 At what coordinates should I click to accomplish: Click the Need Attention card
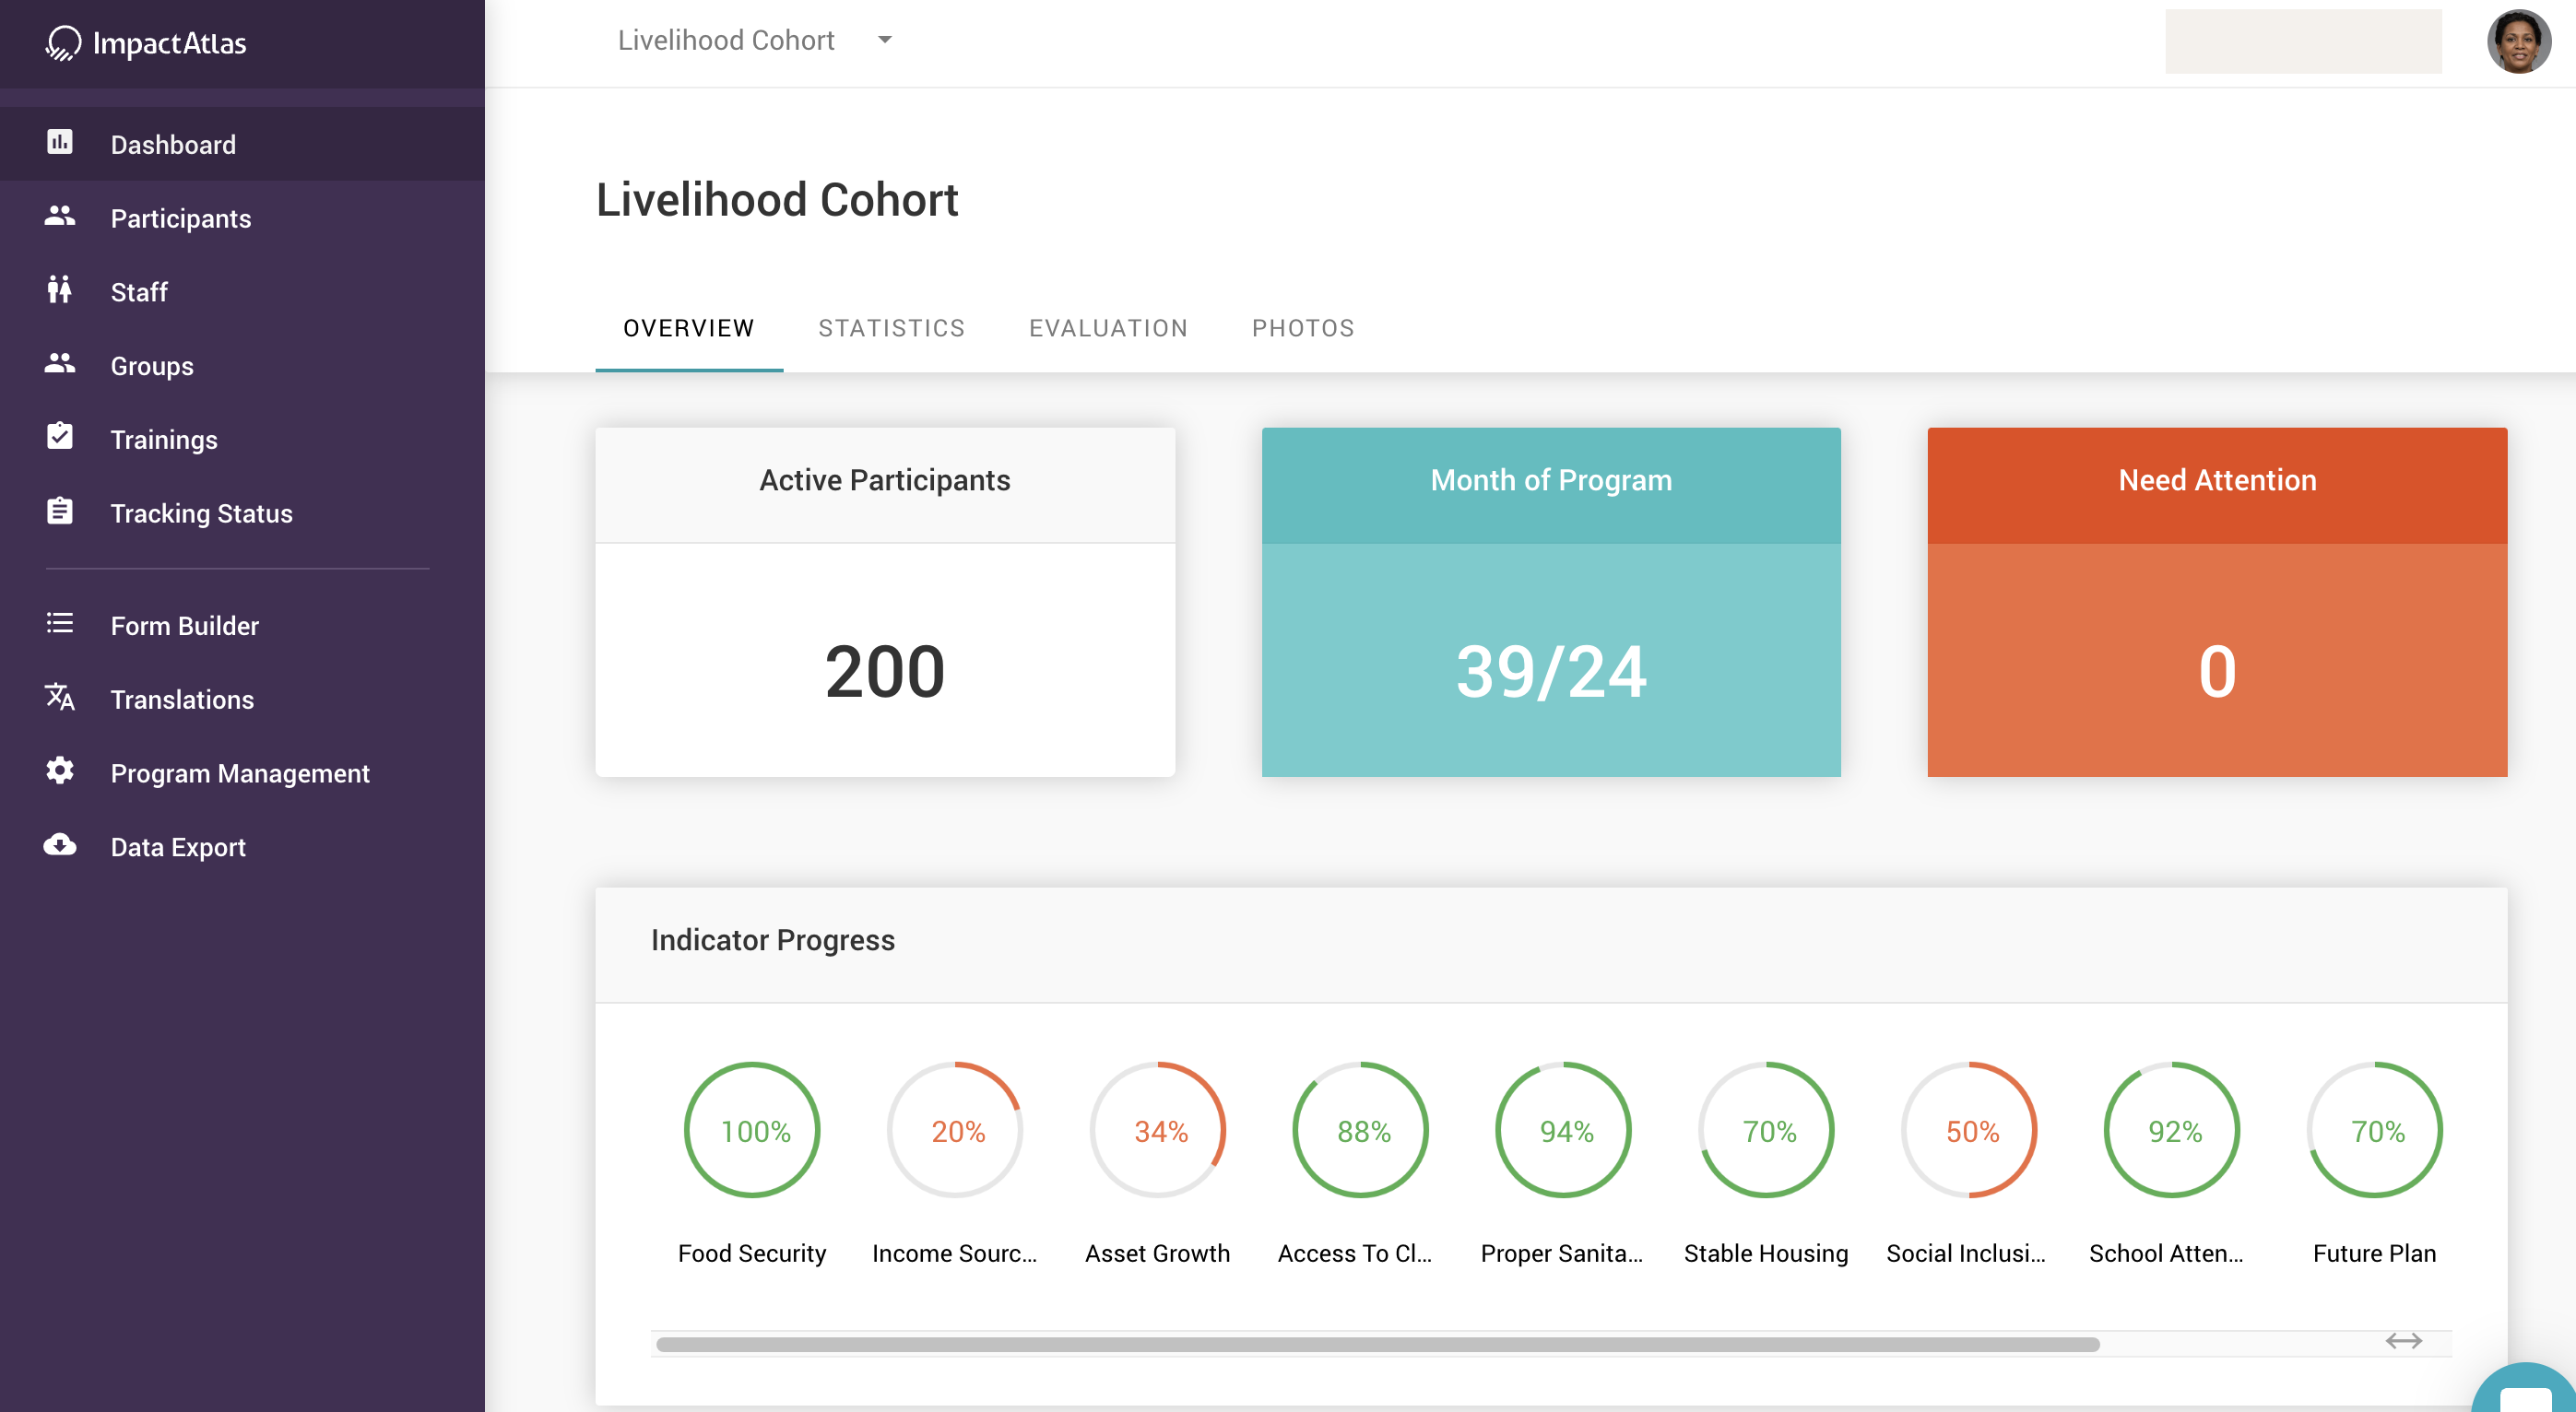point(2216,602)
